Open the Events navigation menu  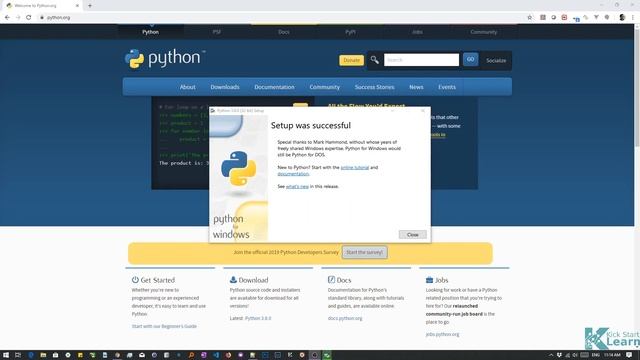(x=447, y=87)
